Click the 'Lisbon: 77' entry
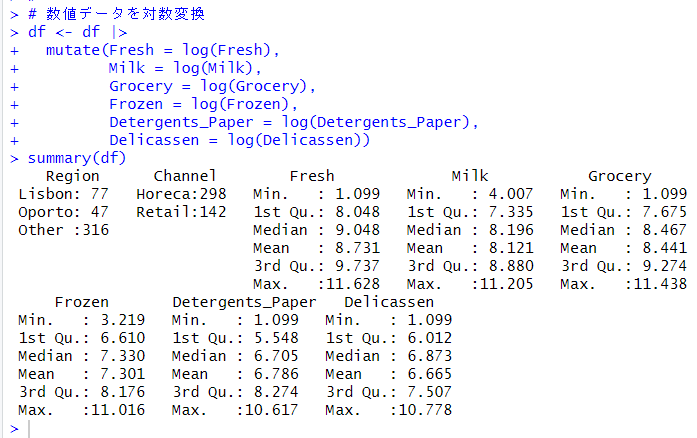 pos(64,194)
